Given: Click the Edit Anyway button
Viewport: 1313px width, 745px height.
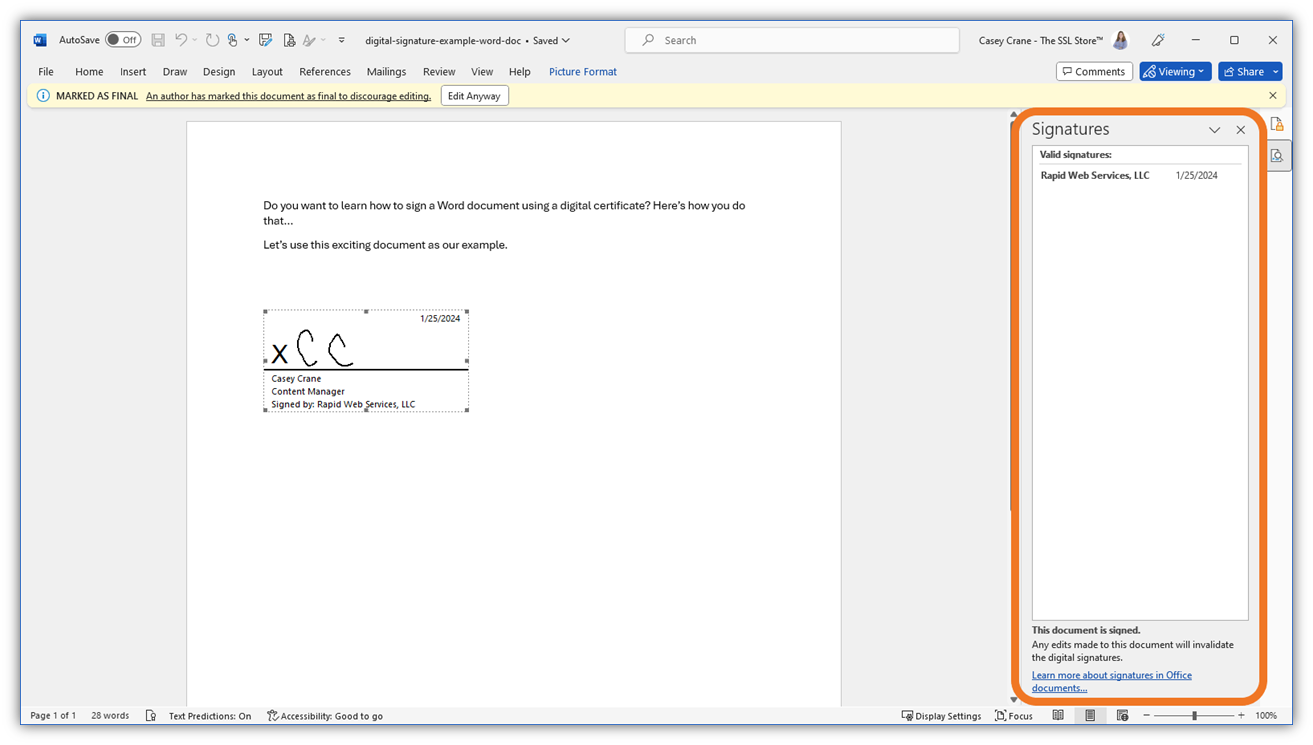Looking at the screenshot, I should click(x=474, y=95).
